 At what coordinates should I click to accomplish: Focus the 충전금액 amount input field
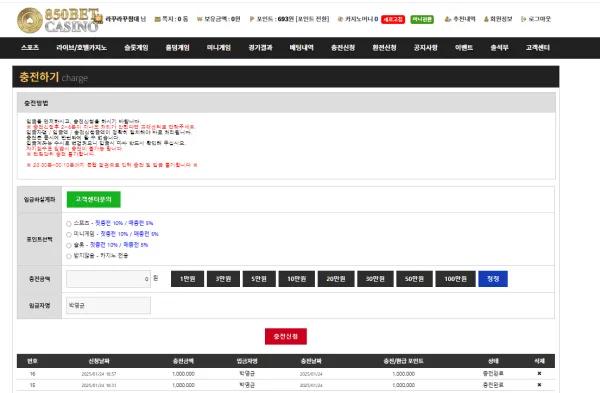point(108,279)
